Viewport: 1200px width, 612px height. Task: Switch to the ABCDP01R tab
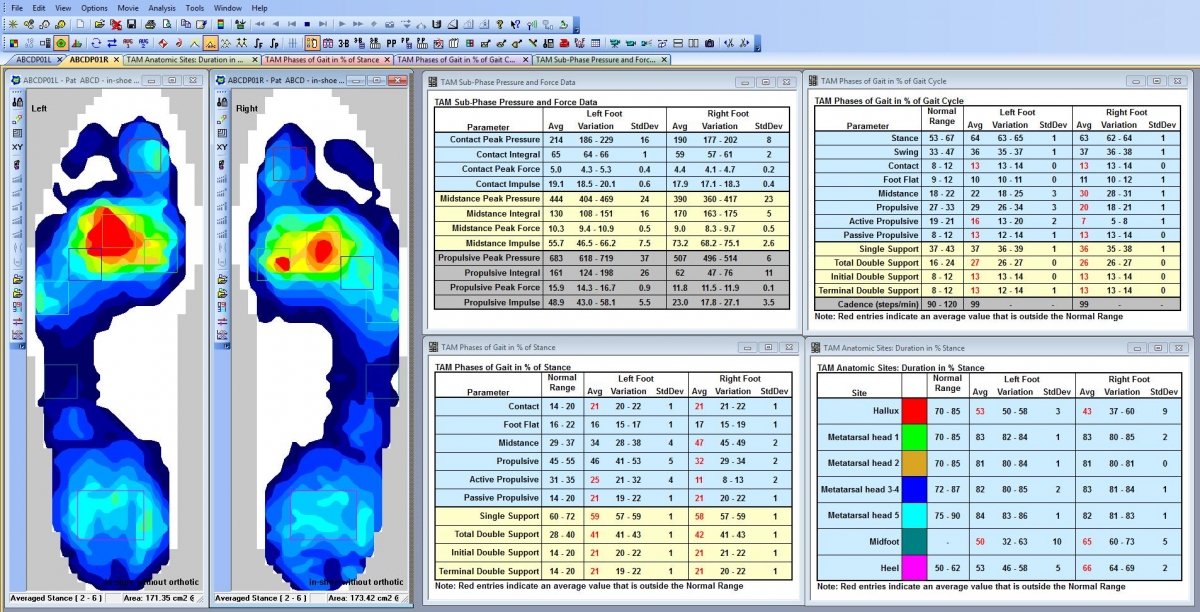pyautogui.click(x=90, y=60)
